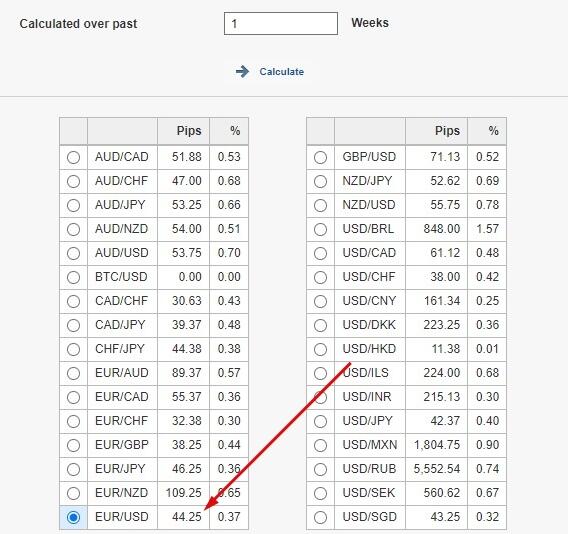Click the 223.25 pips value for USD/DKK
This screenshot has width=568, height=534.
(x=442, y=325)
